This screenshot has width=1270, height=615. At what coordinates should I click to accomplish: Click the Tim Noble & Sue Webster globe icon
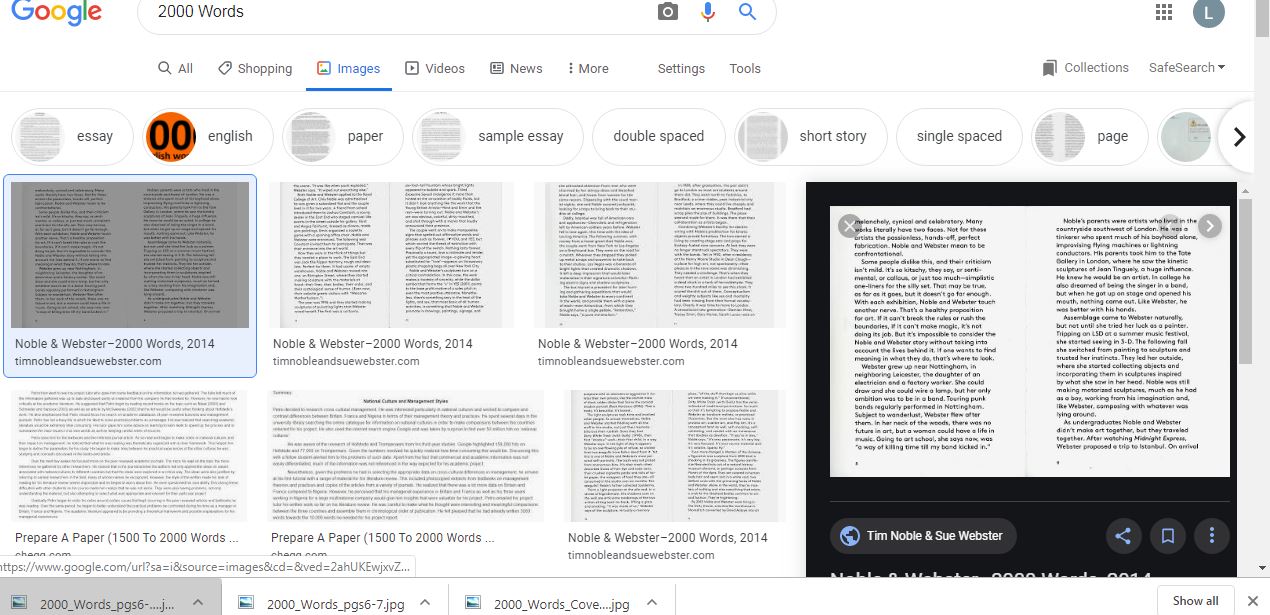coord(850,536)
